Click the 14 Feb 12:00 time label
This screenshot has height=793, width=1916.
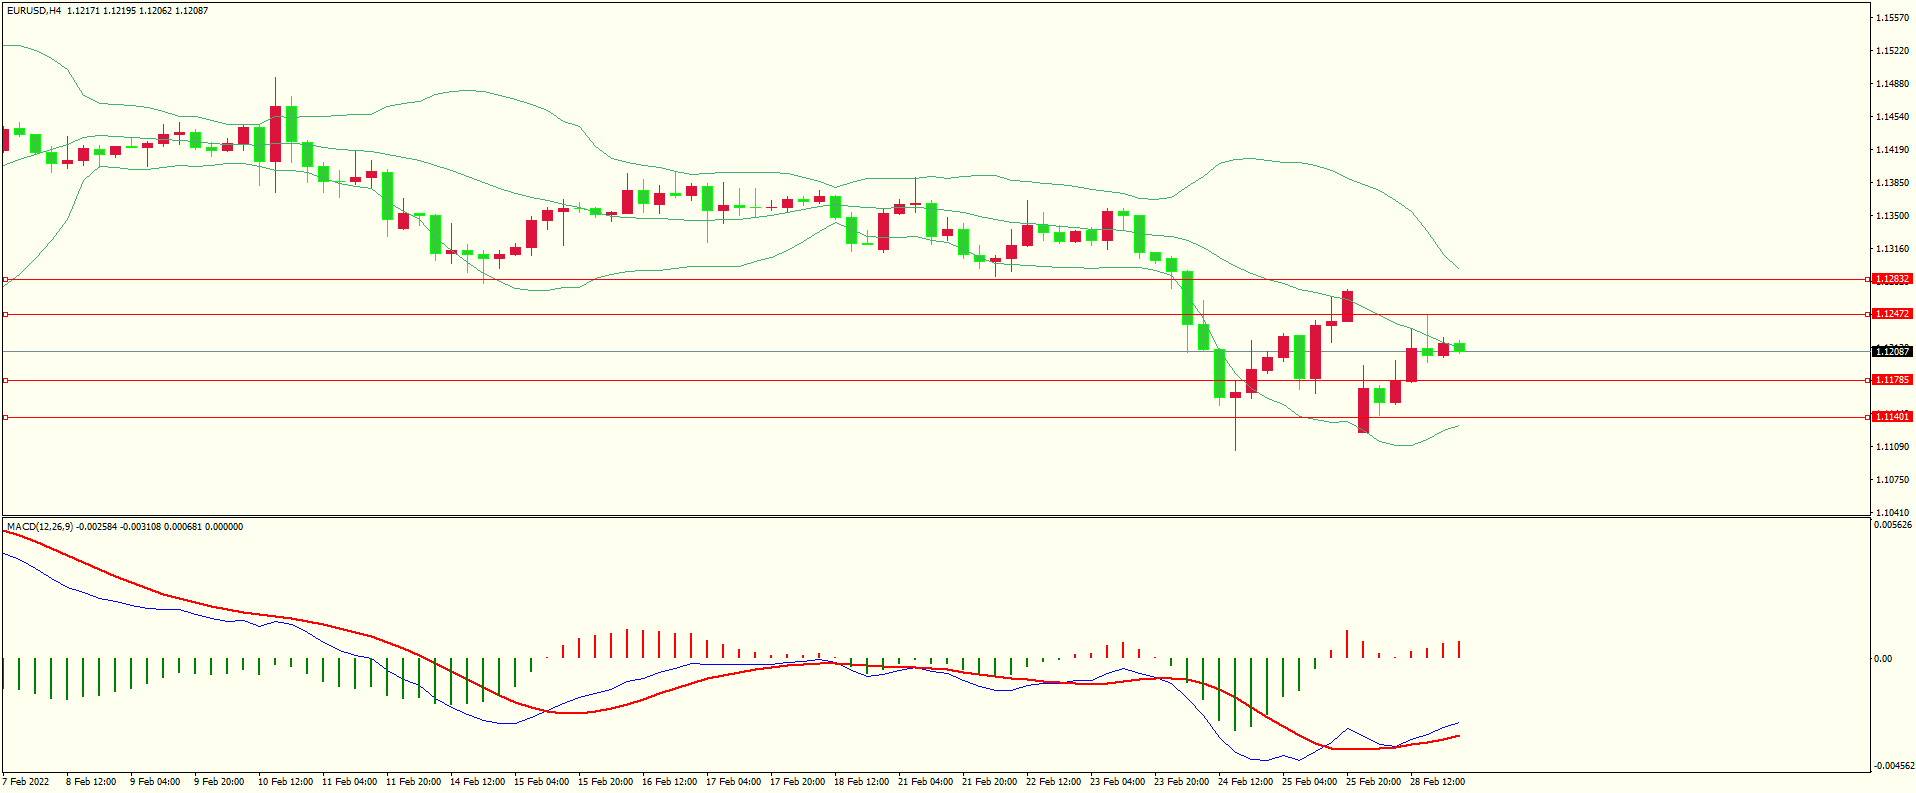(x=477, y=782)
